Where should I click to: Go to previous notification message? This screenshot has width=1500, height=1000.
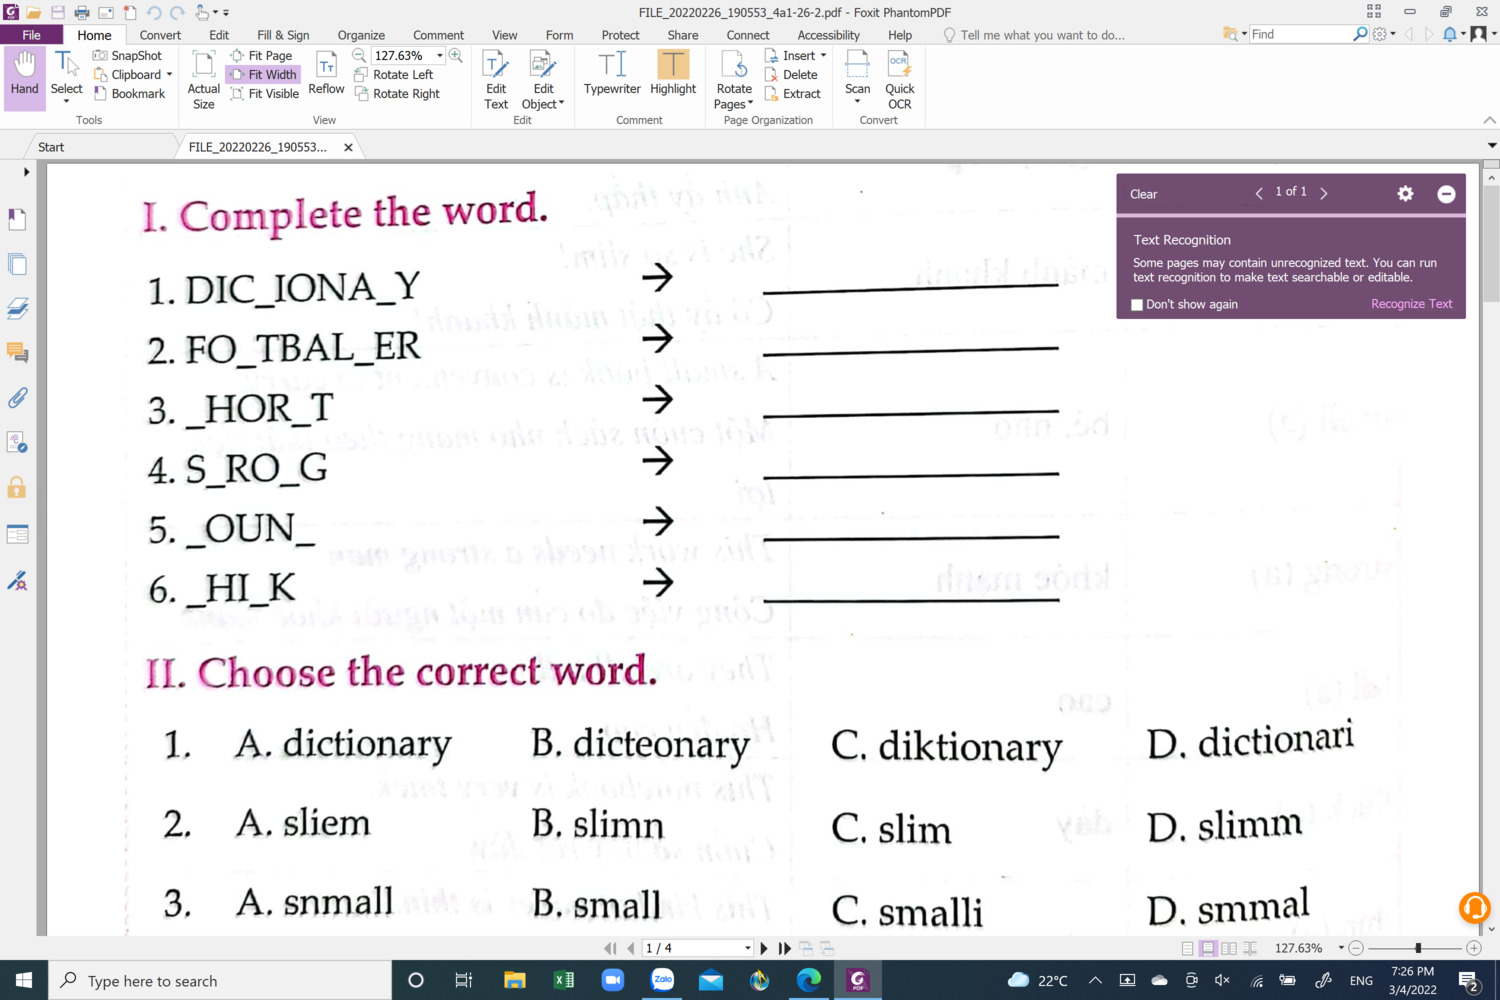coord(1259,193)
